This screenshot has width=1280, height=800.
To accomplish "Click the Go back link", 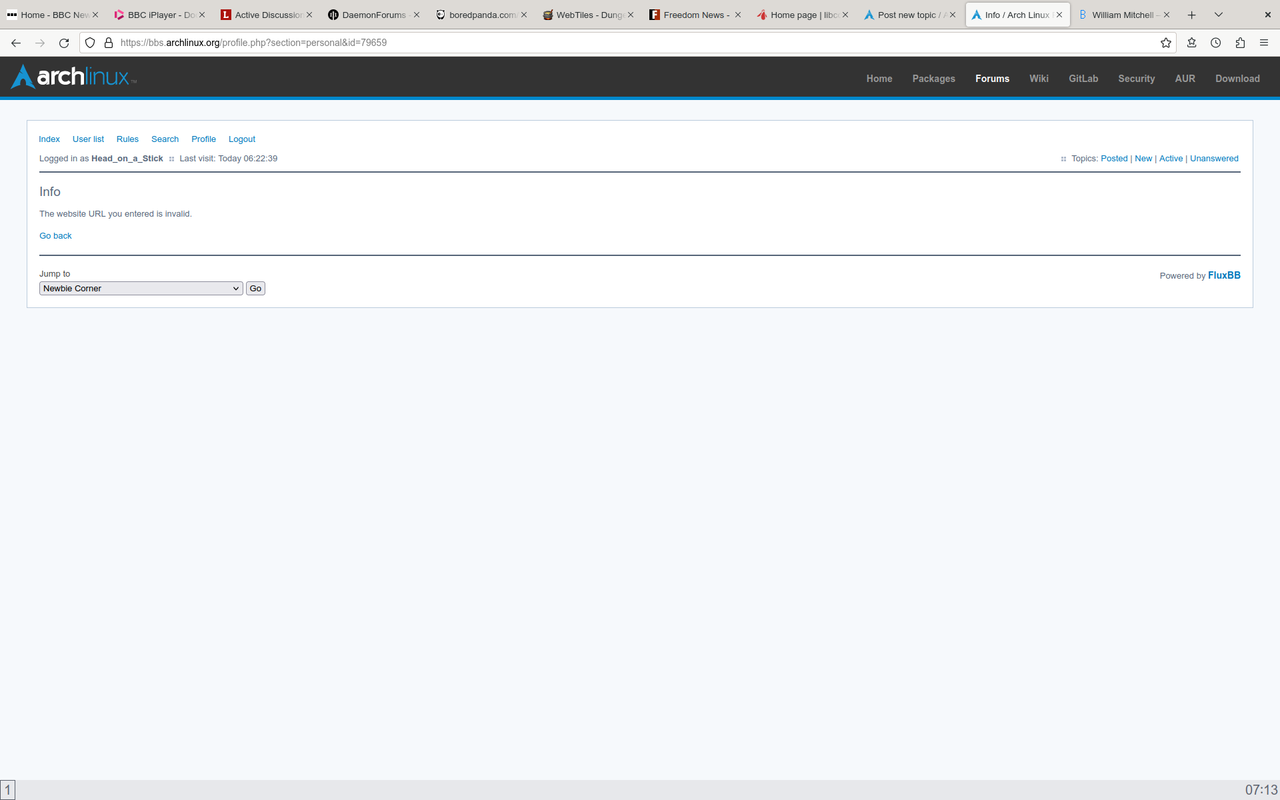I will click(x=55, y=236).
